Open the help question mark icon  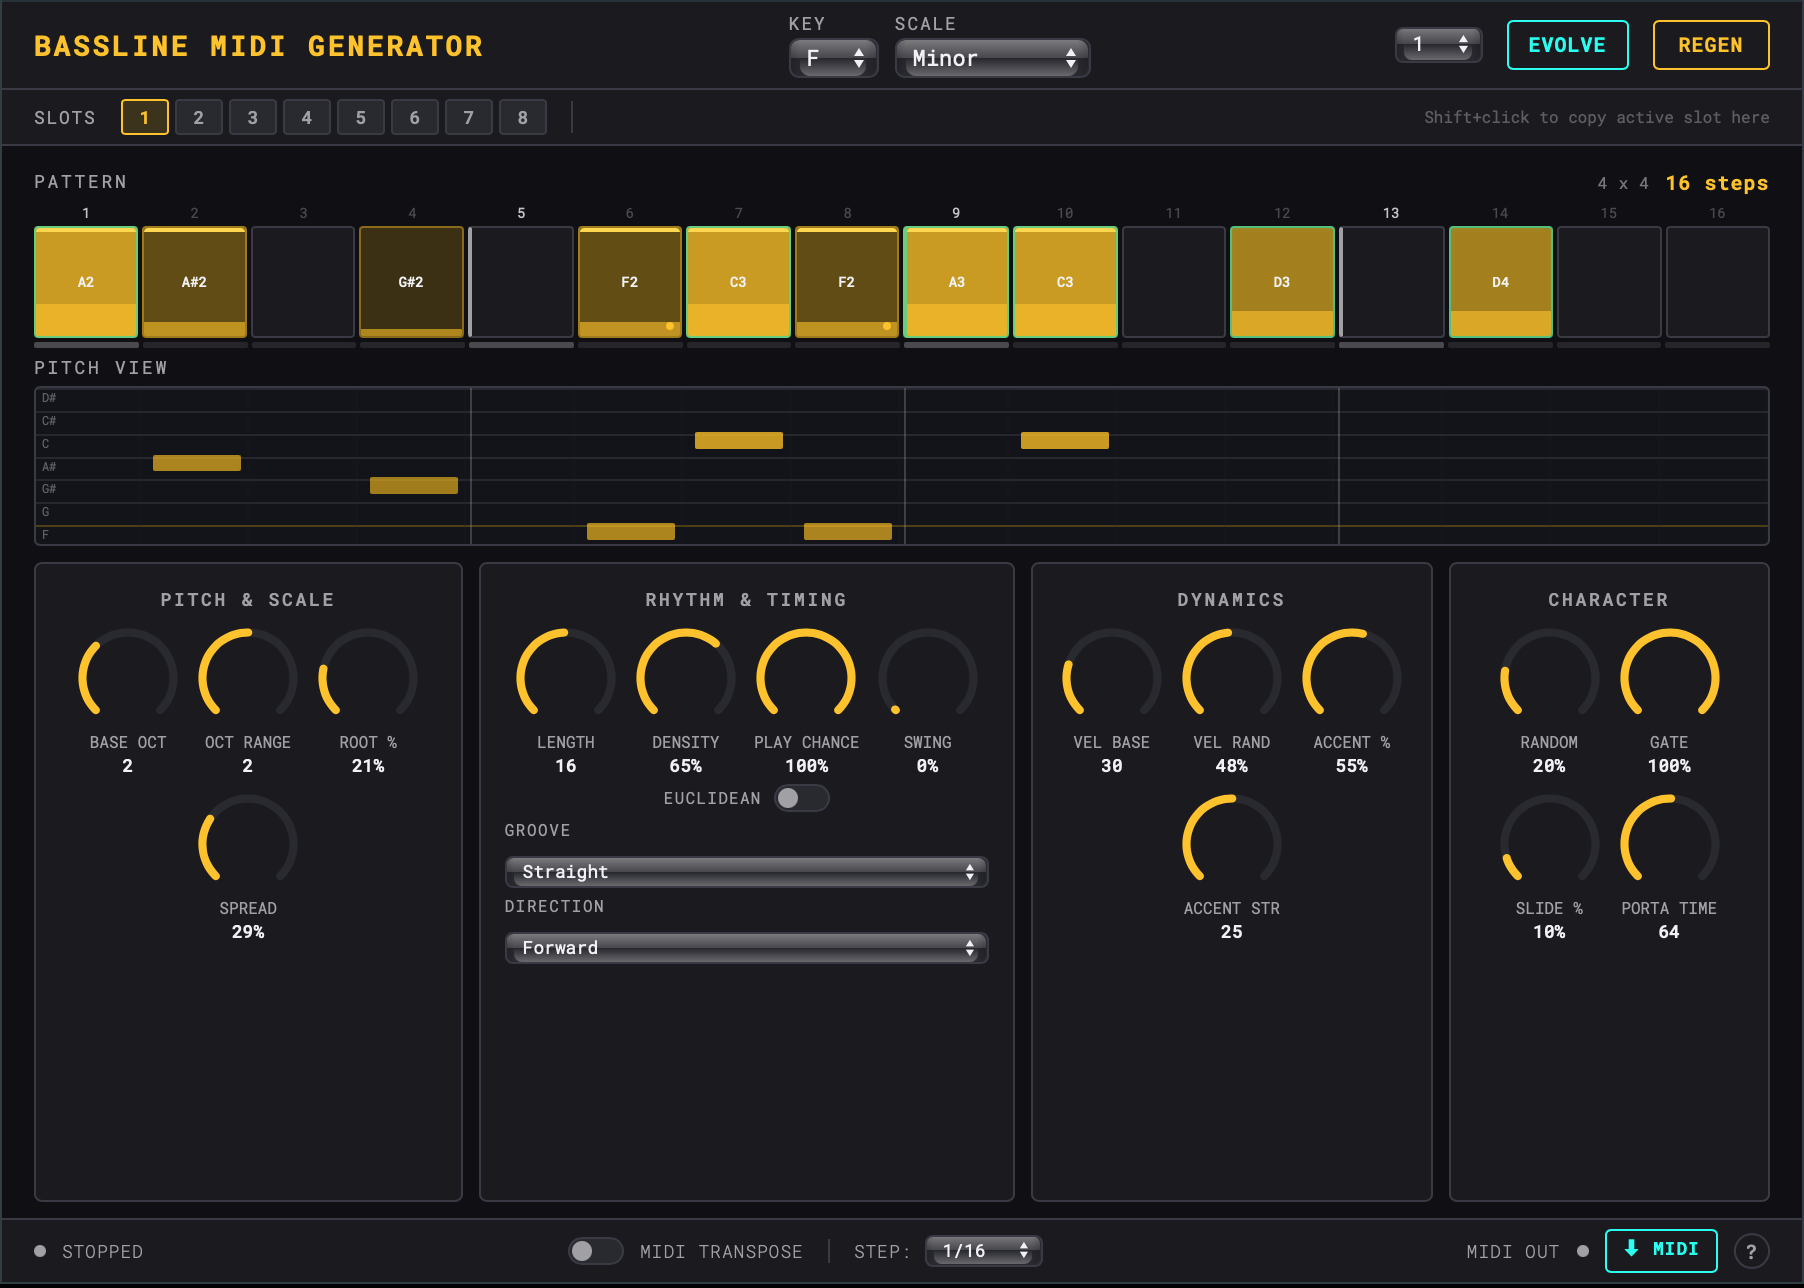pyautogui.click(x=1751, y=1250)
